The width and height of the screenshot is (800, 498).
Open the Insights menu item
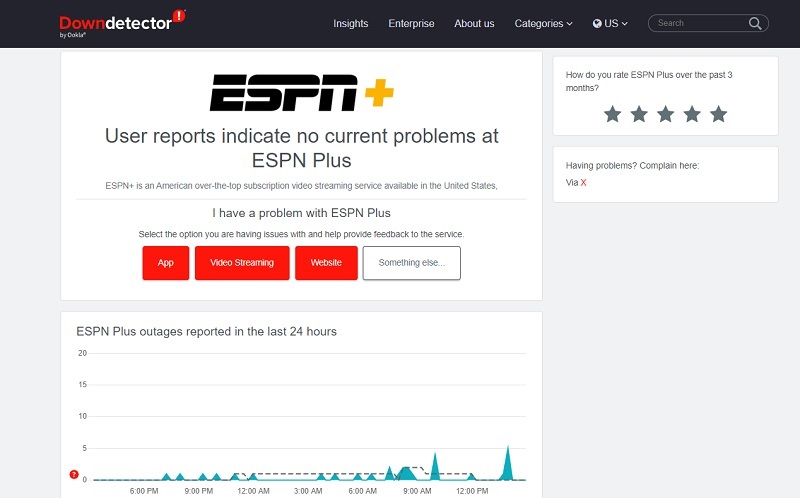tap(350, 23)
